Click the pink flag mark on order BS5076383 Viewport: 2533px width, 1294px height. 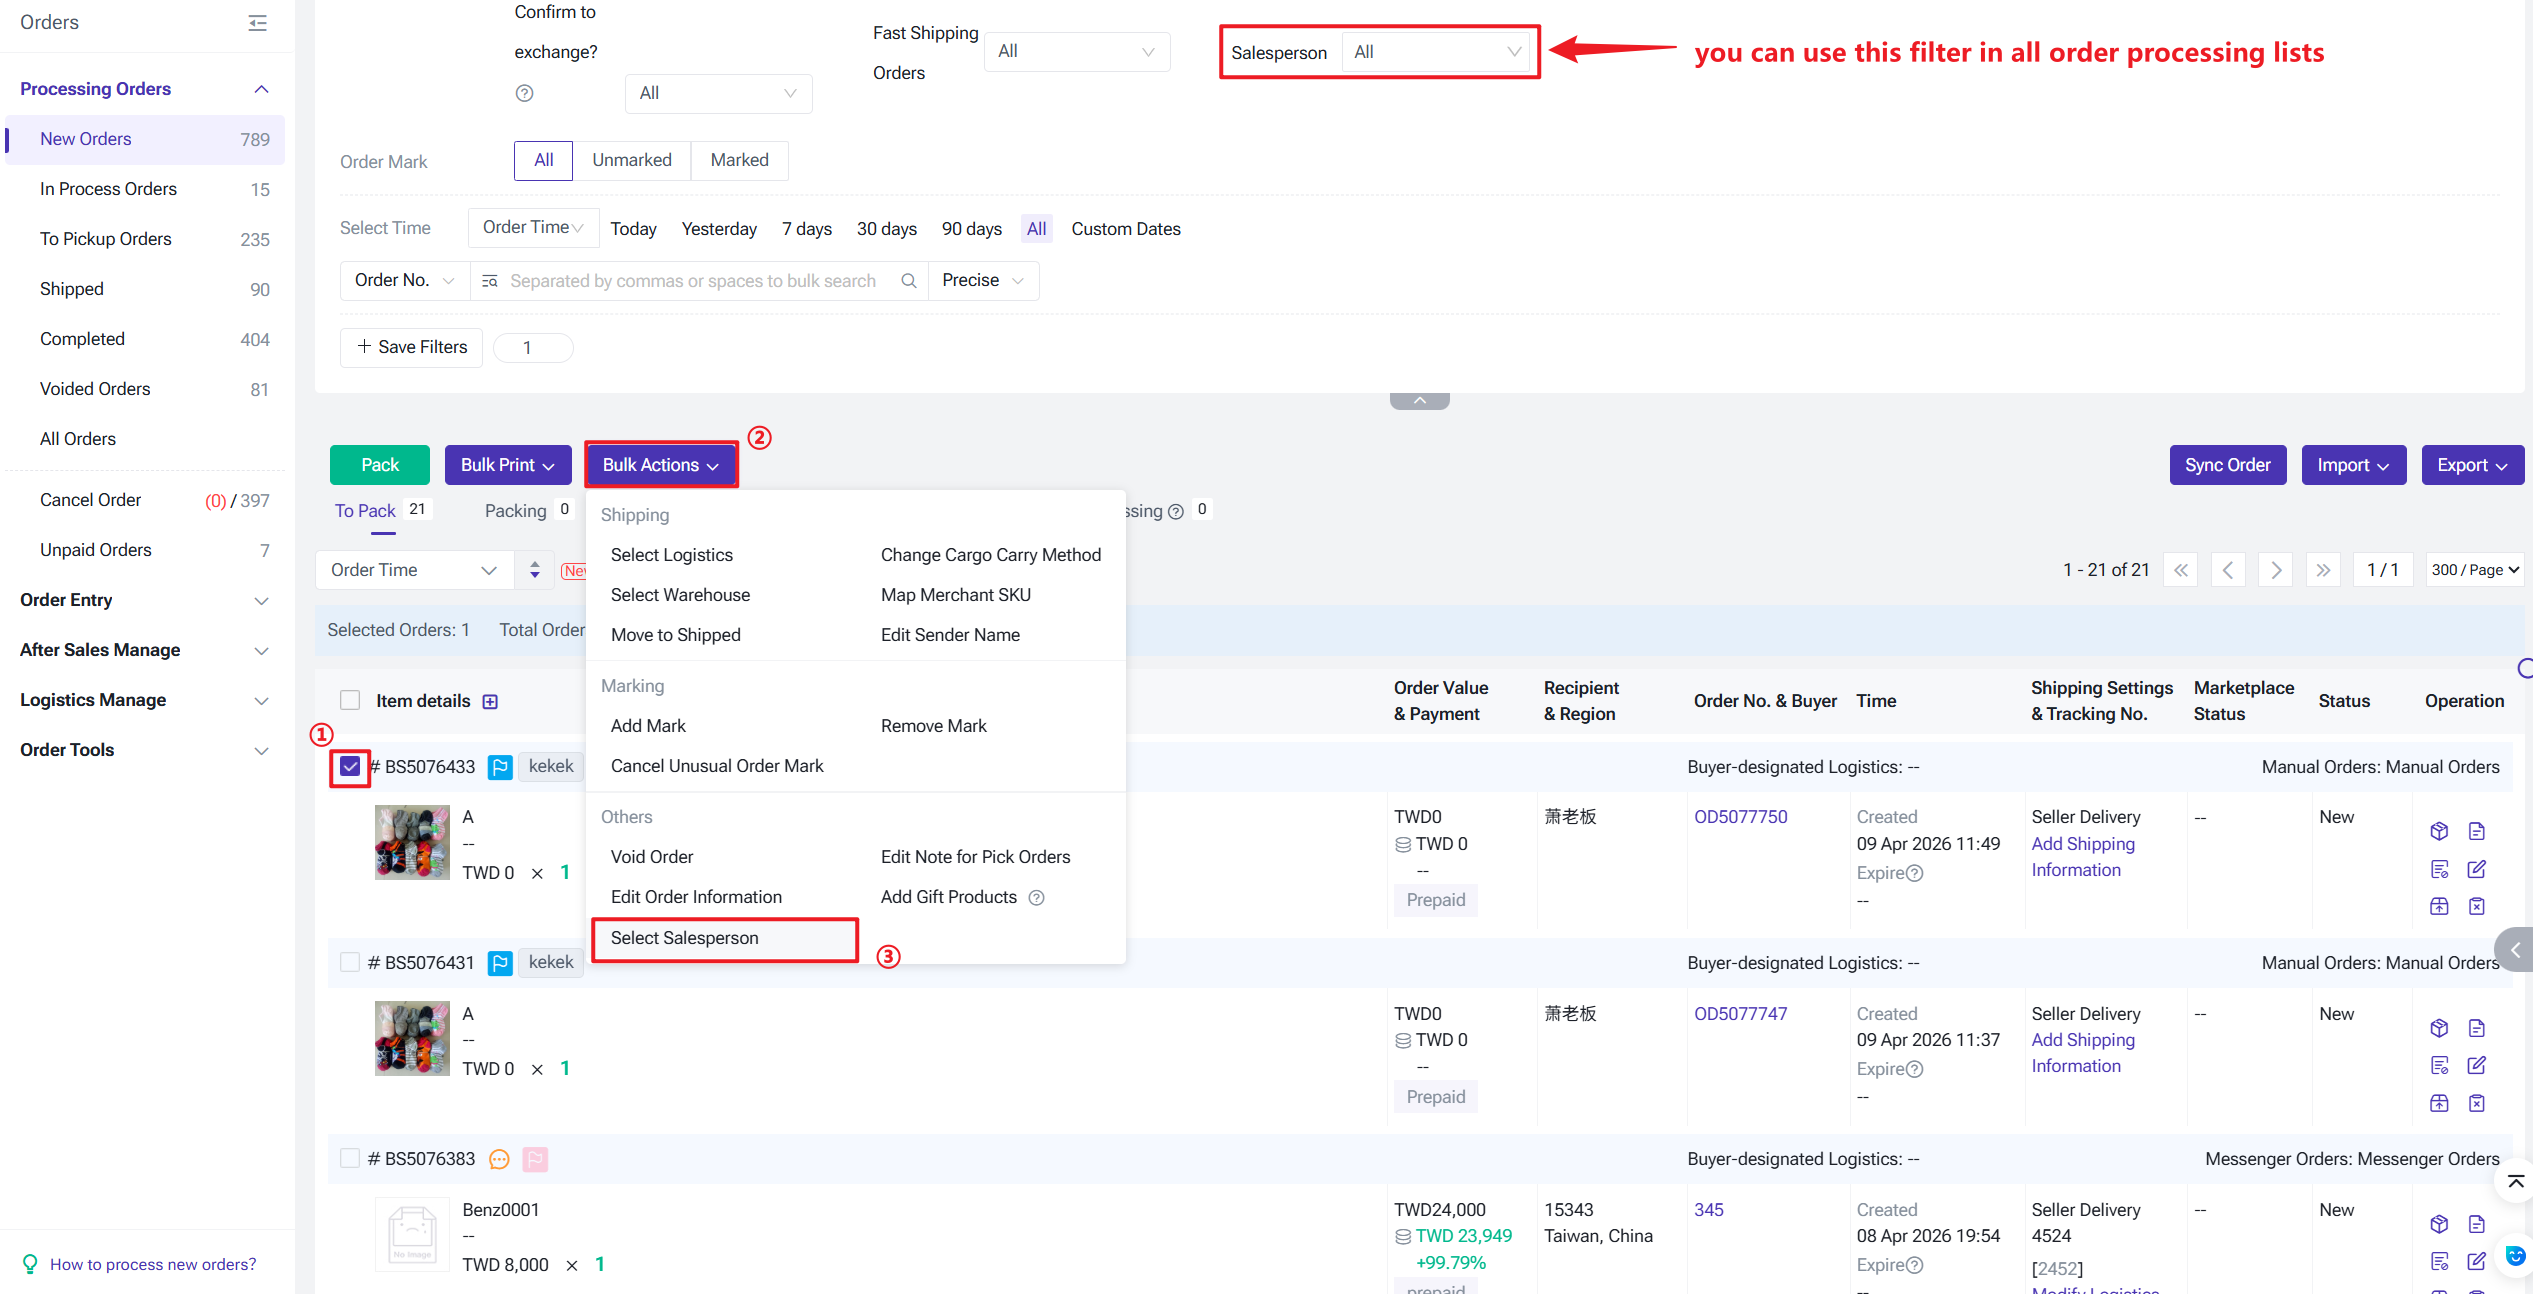point(535,1159)
